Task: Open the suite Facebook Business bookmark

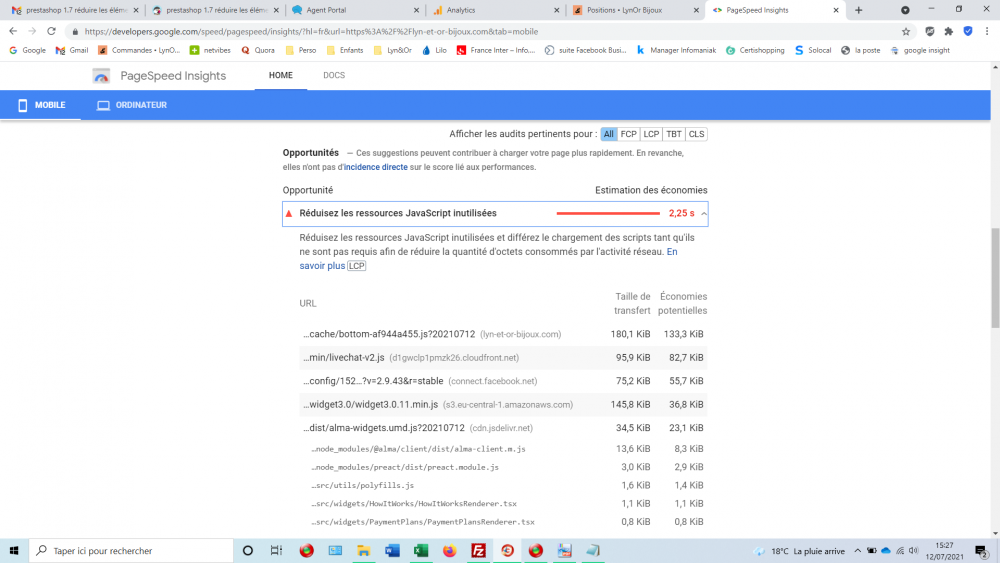Action: point(585,50)
